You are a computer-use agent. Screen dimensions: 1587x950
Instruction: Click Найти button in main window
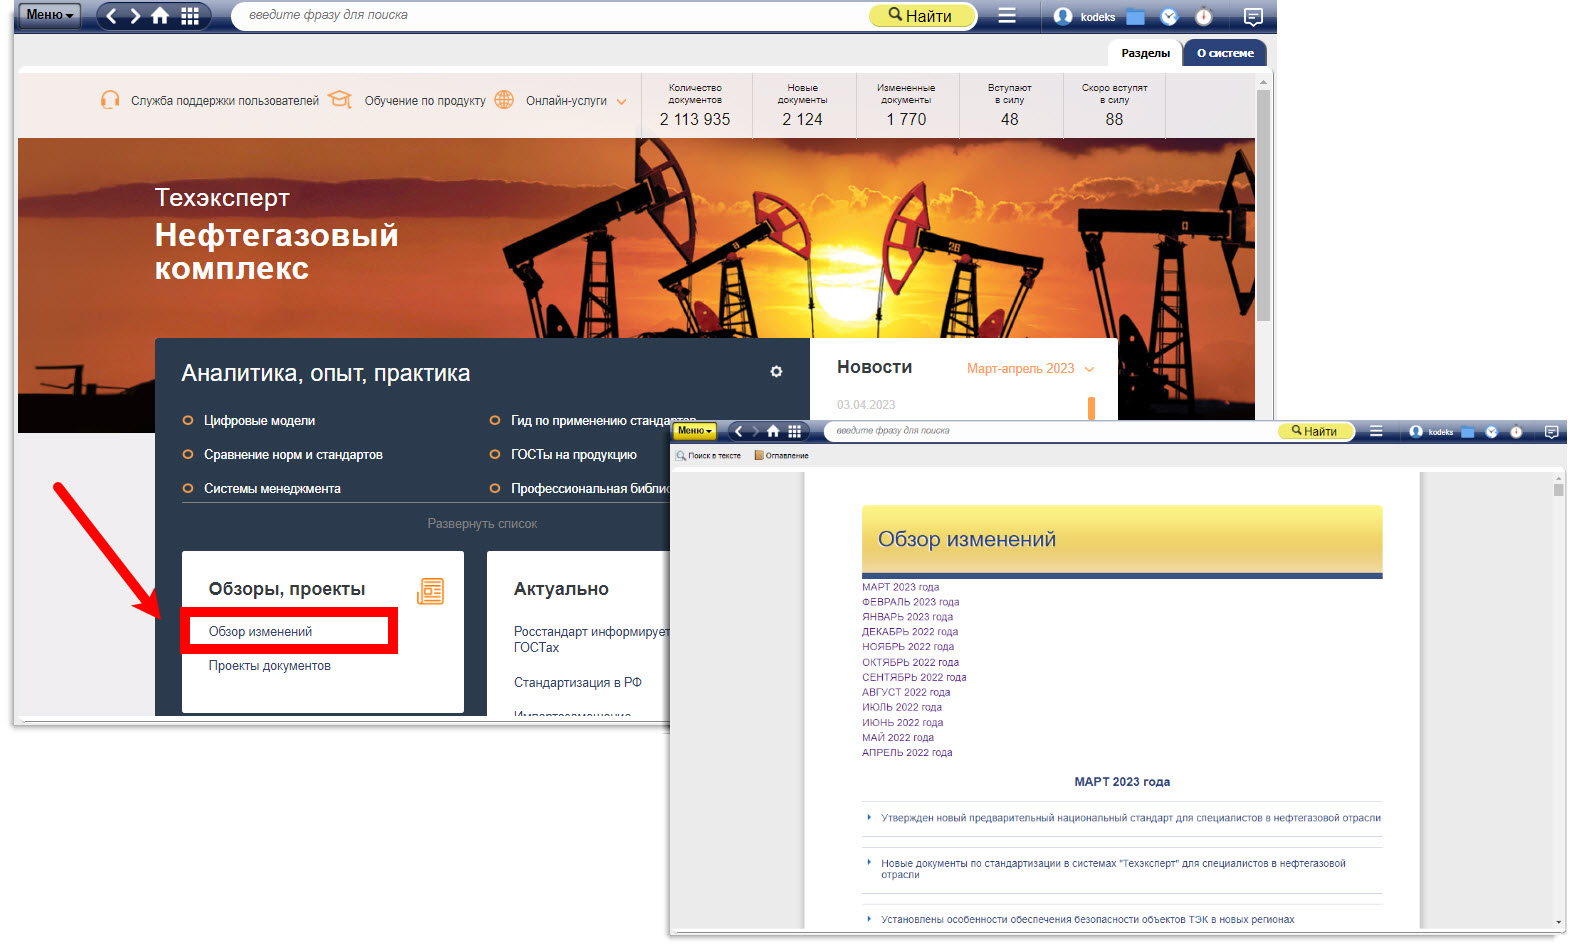coord(921,16)
